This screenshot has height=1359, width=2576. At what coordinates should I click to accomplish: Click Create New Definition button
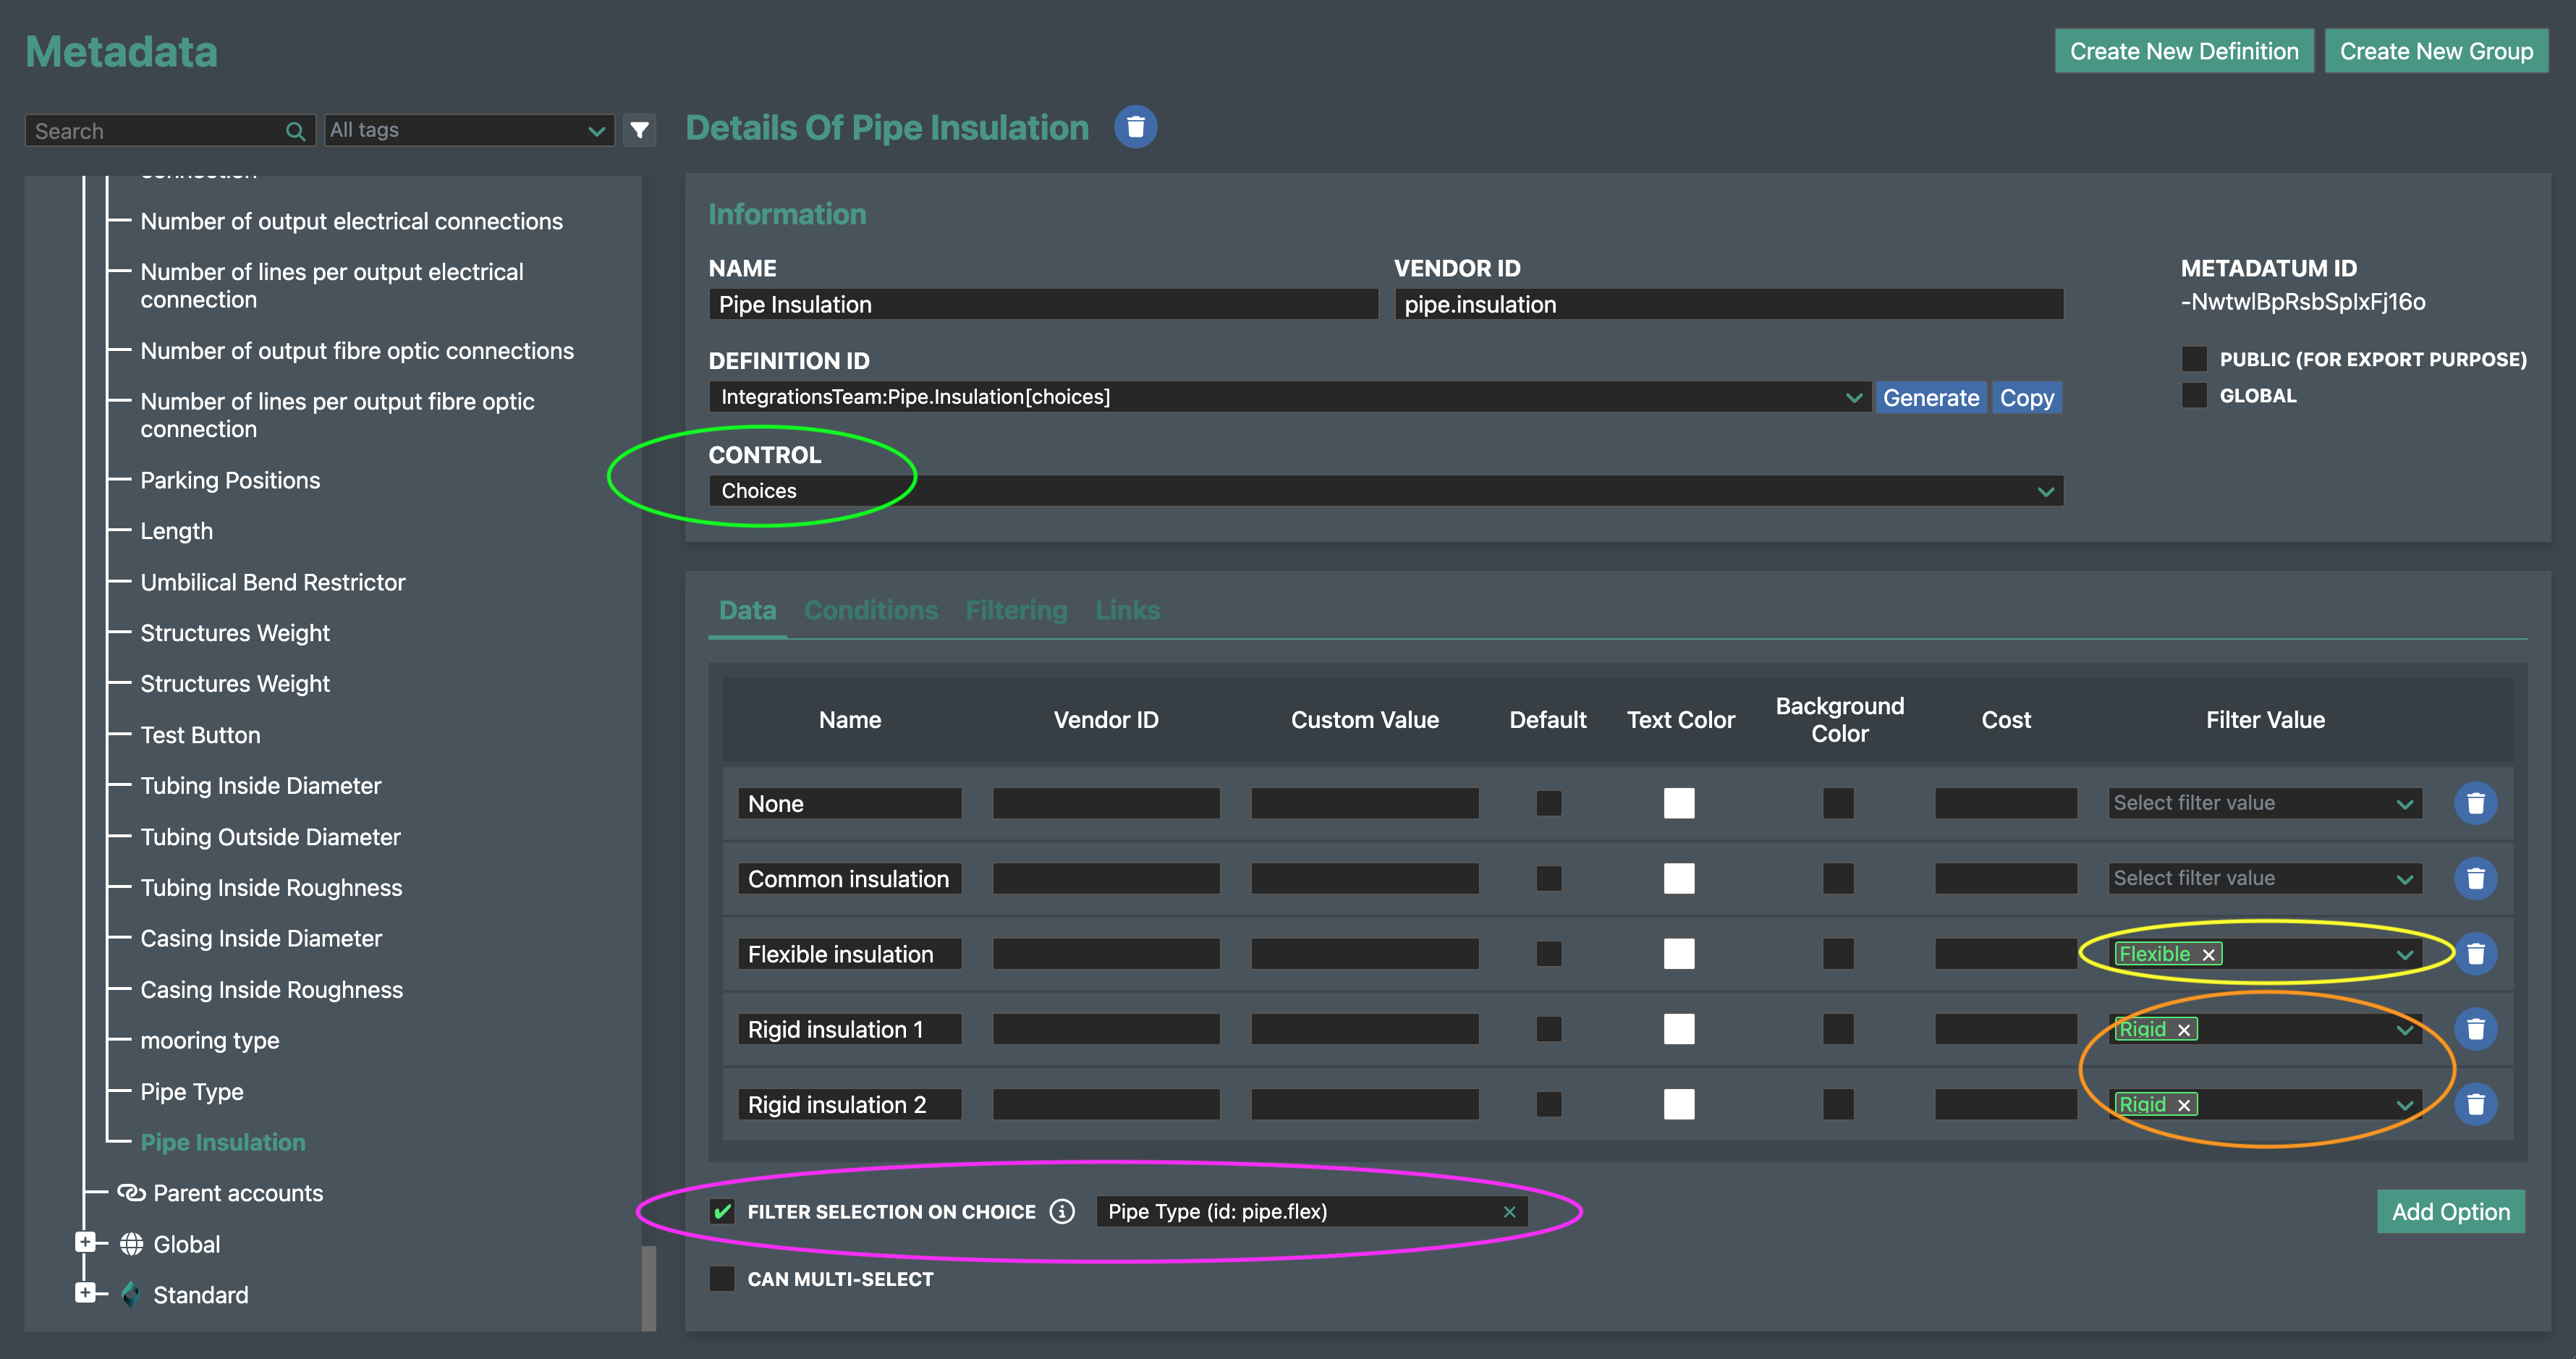click(x=2184, y=51)
